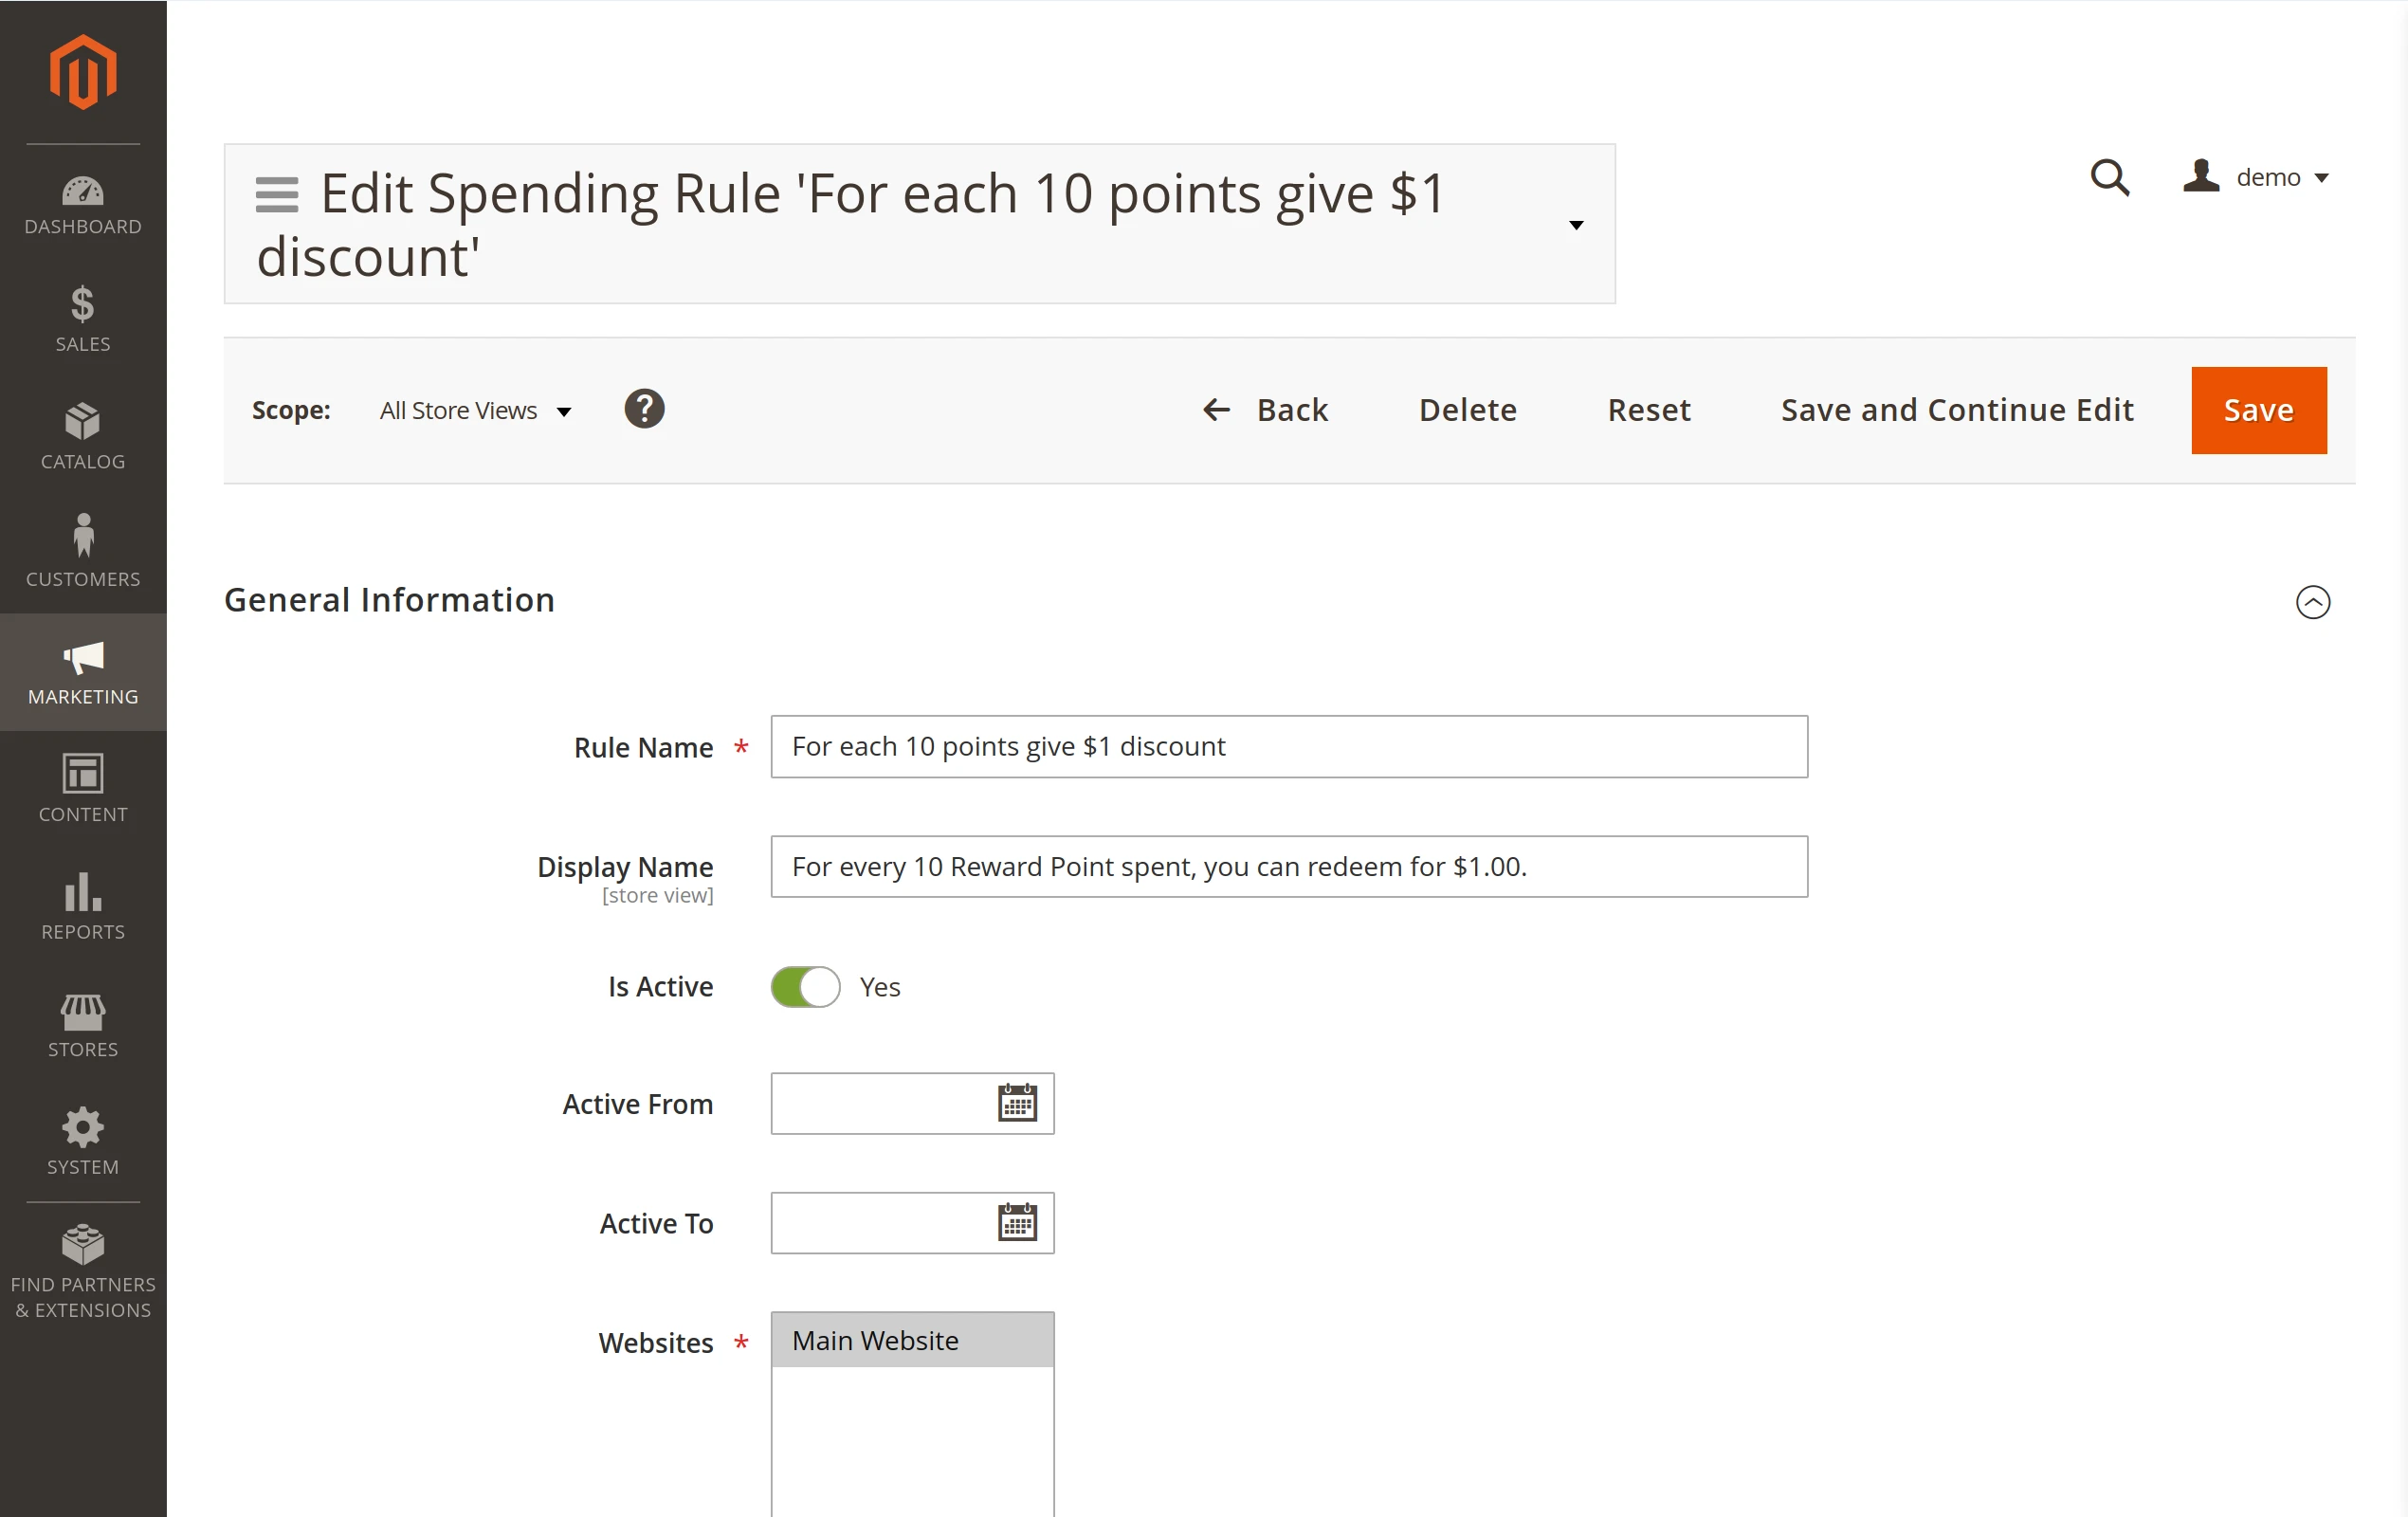Navigate to the Customers section
The image size is (2408, 1517).
pos(82,553)
